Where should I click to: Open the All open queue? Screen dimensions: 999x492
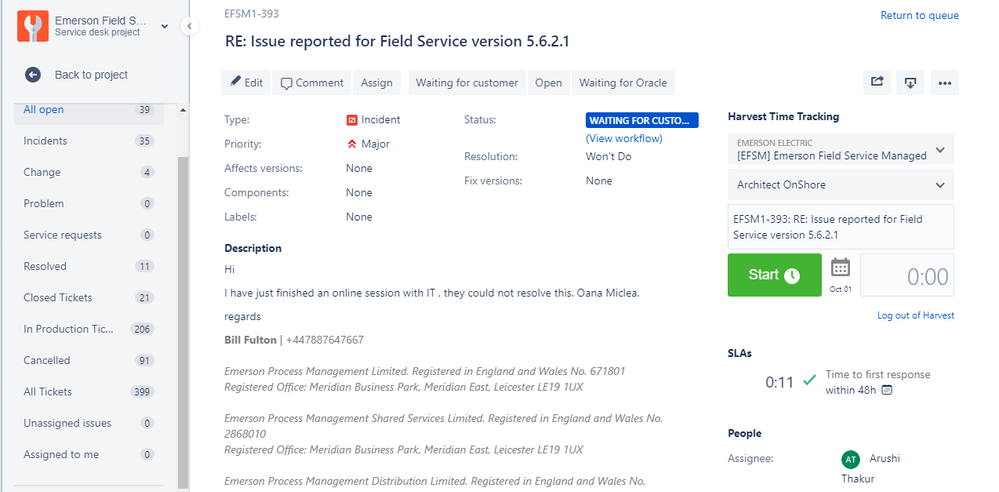pos(89,110)
